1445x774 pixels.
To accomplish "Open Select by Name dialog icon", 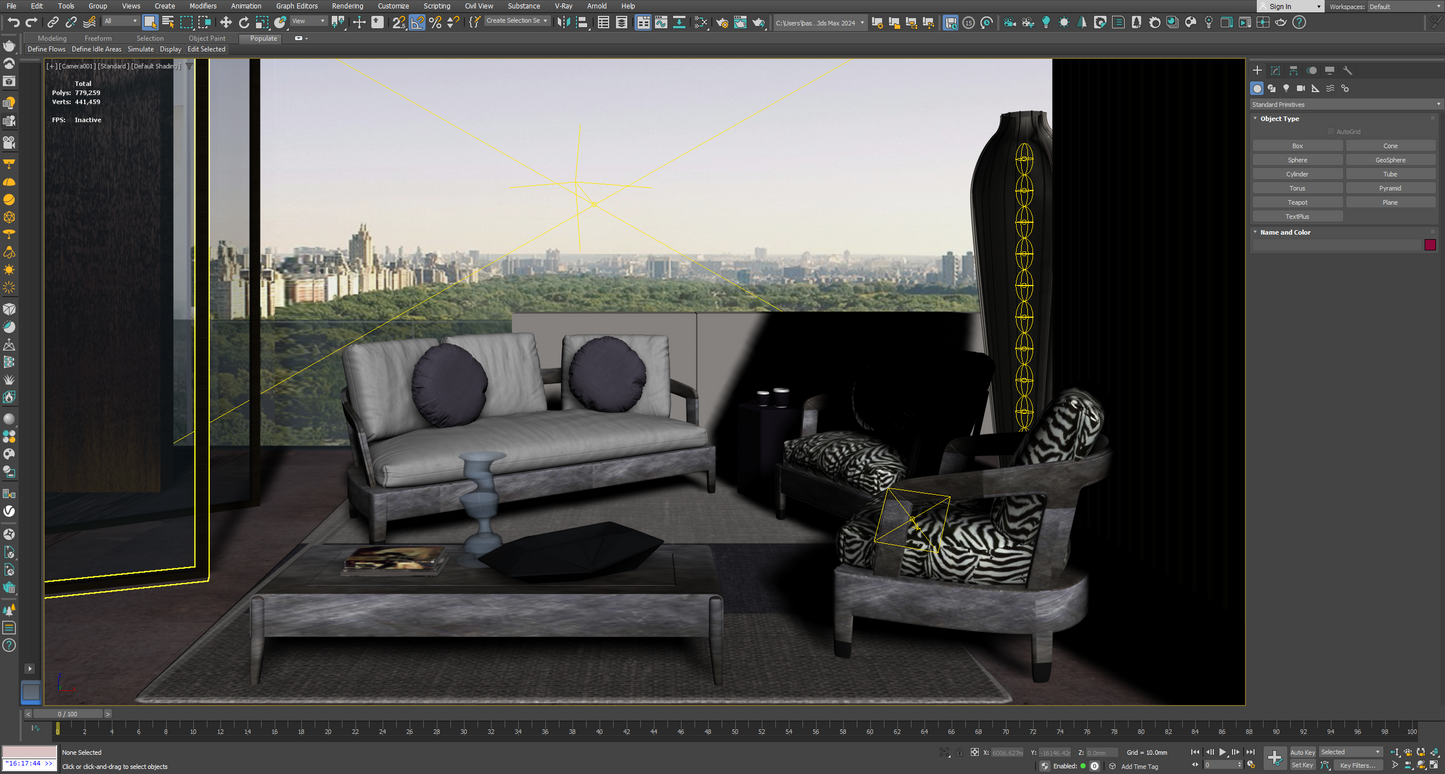I will click(168, 22).
